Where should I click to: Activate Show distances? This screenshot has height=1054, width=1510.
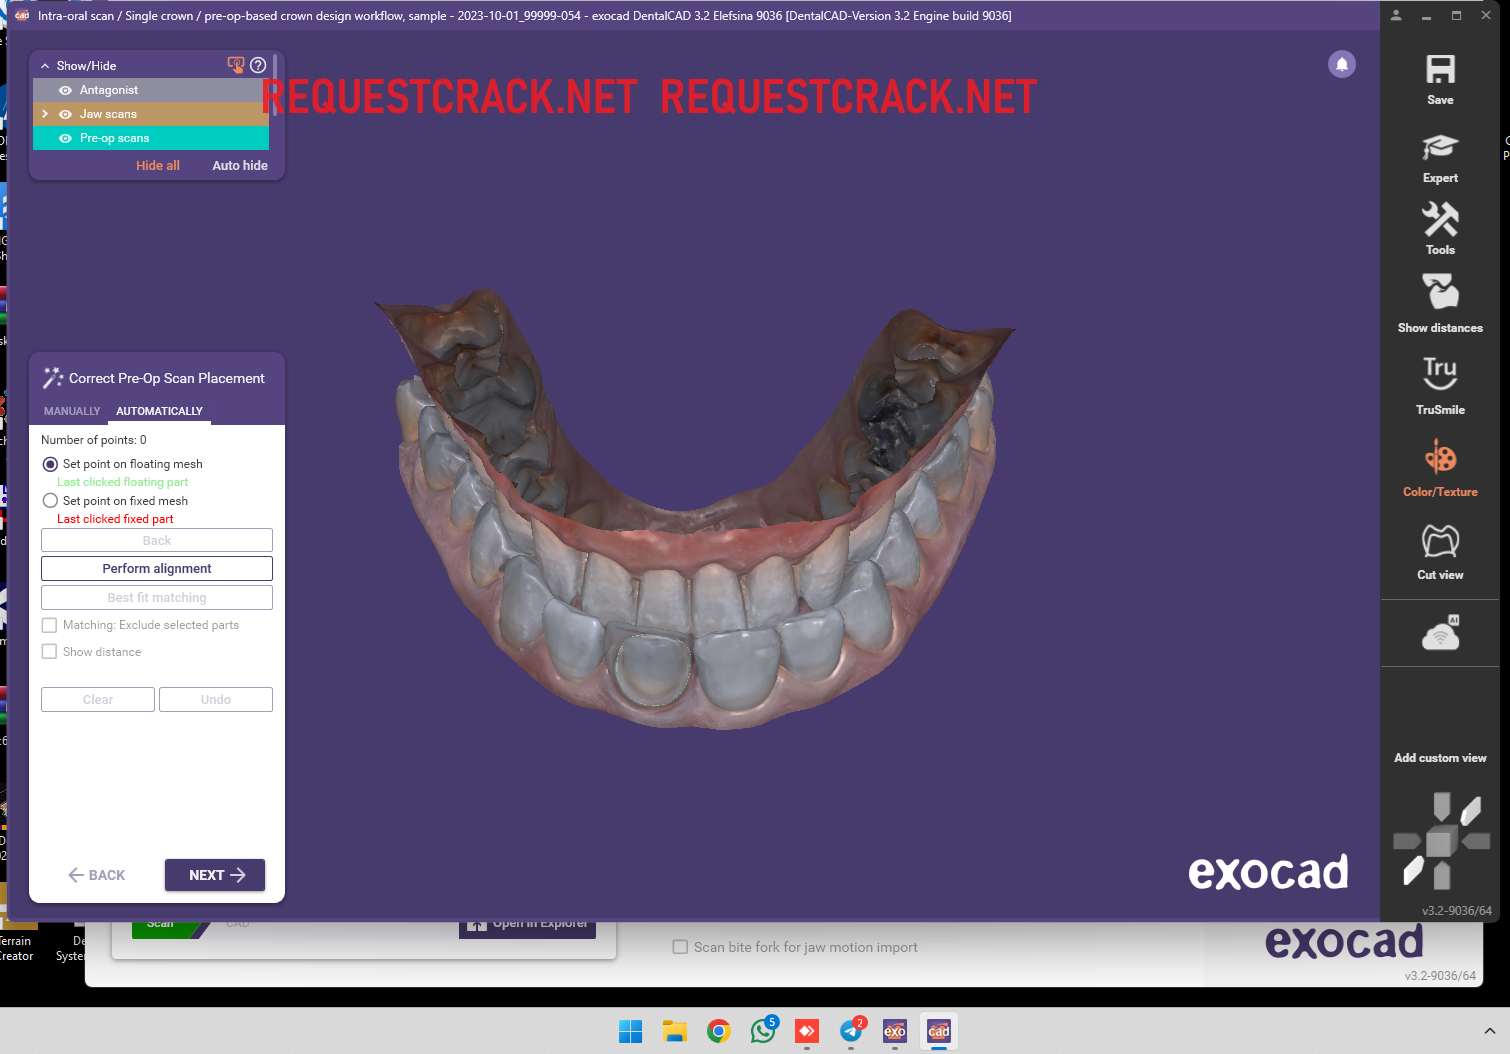[x=1440, y=300]
